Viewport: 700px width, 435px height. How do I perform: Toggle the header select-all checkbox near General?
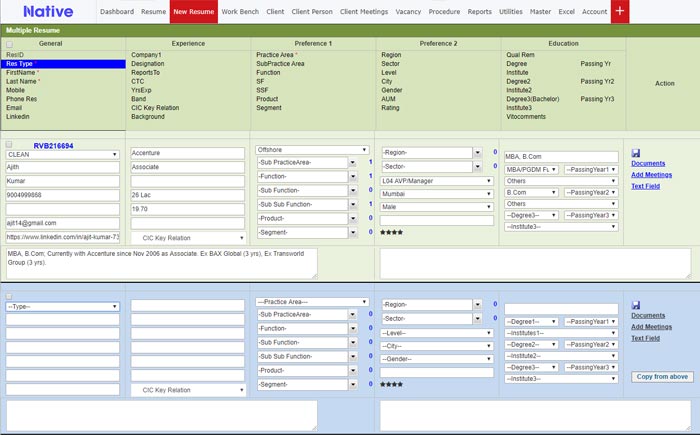9,44
